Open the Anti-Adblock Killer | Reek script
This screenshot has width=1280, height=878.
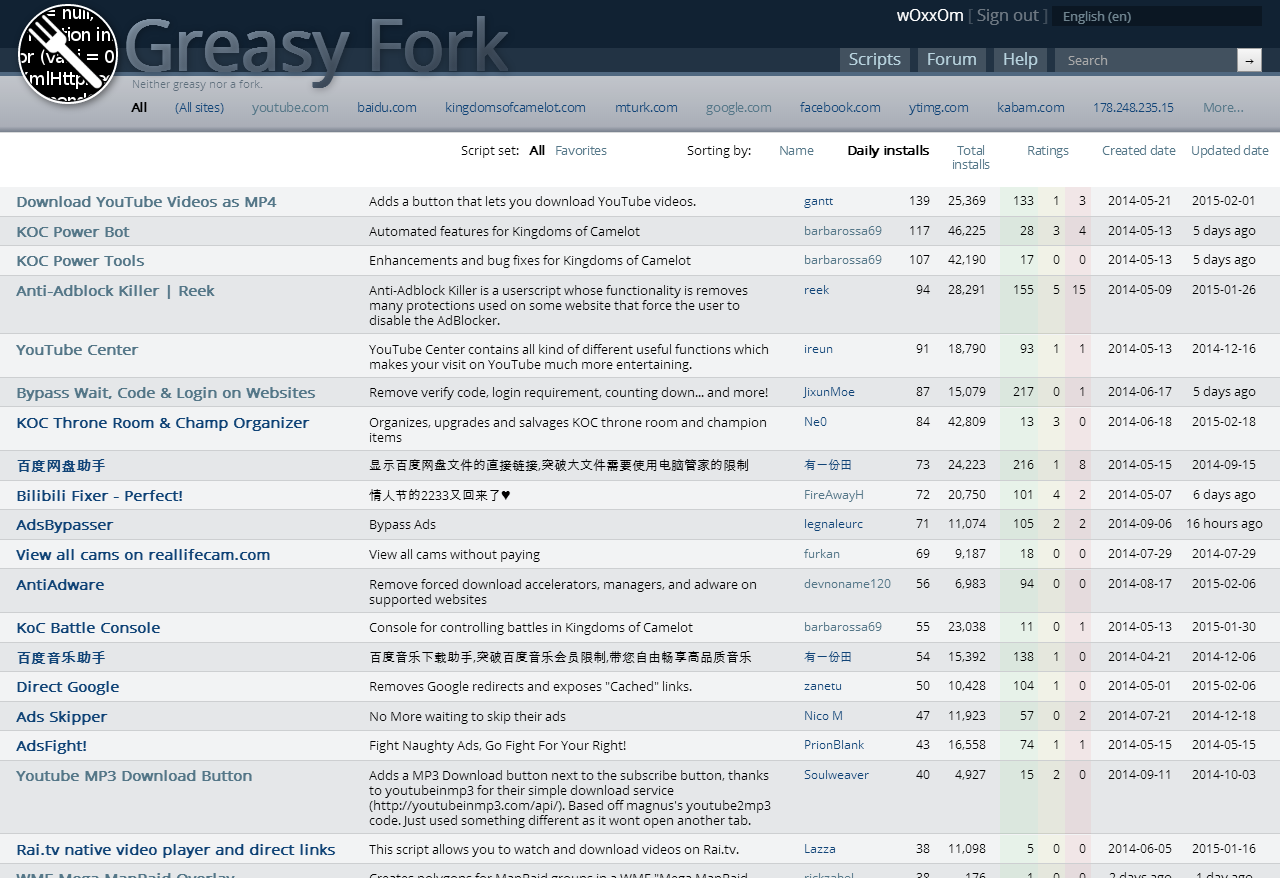click(115, 290)
